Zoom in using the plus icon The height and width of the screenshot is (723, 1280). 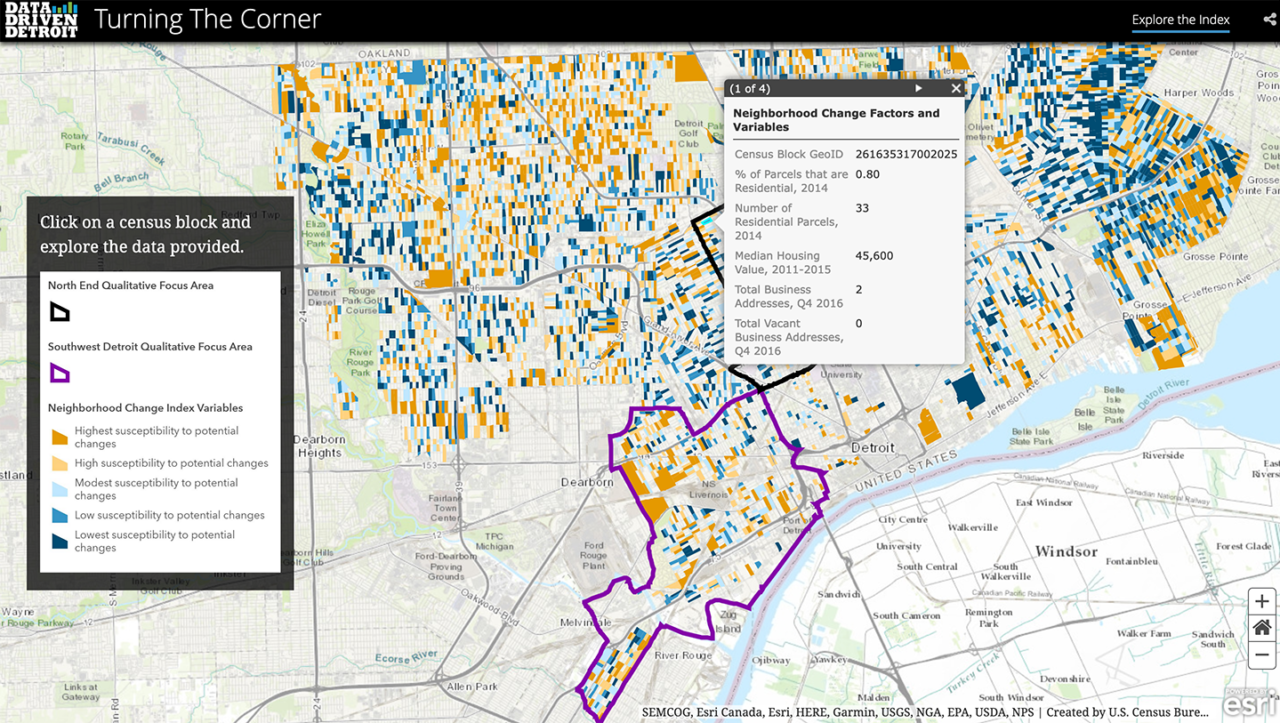tap(1261, 601)
